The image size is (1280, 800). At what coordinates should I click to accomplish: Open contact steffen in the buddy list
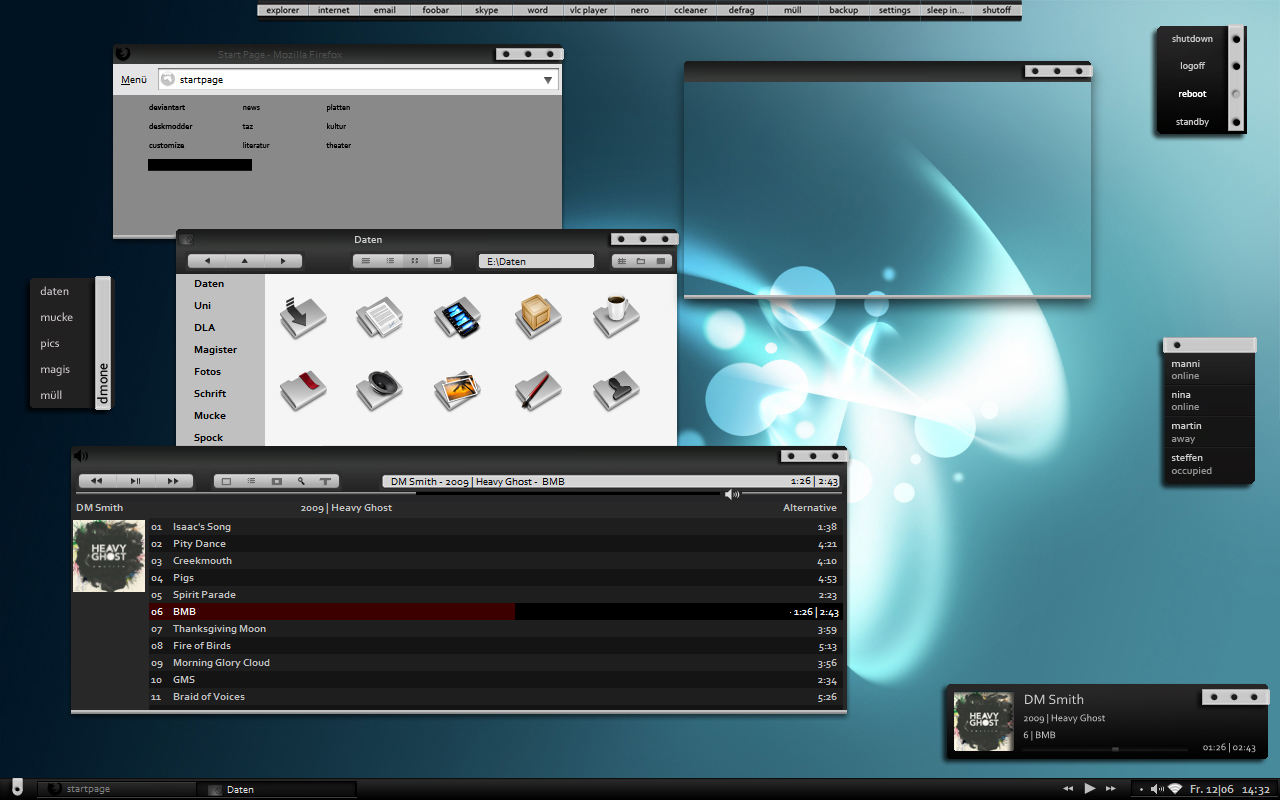click(1208, 464)
